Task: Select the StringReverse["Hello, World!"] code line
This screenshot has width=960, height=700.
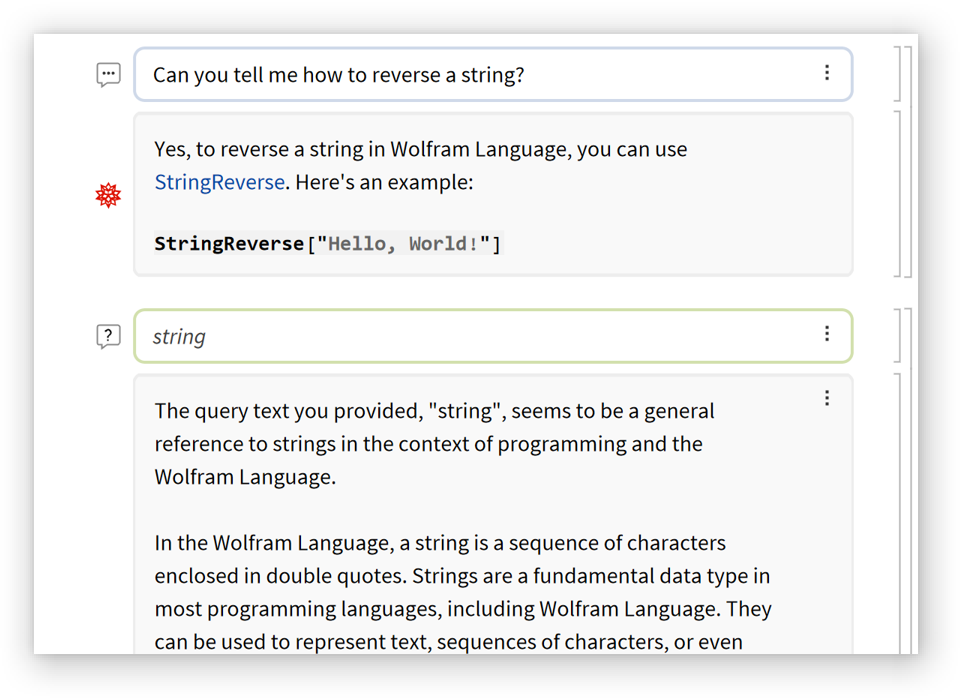Action: point(327,244)
